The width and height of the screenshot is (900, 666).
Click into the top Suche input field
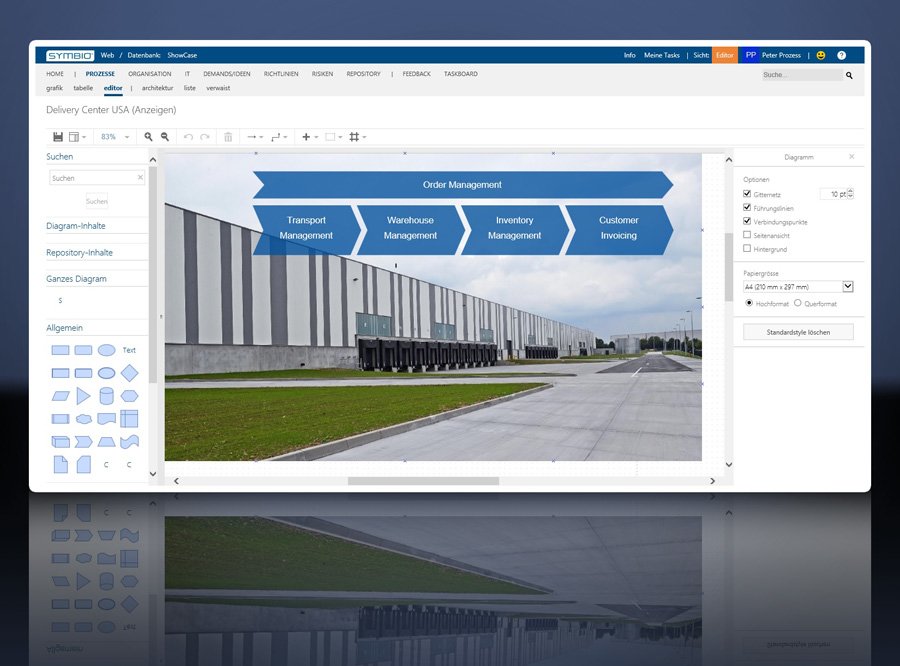(x=801, y=75)
